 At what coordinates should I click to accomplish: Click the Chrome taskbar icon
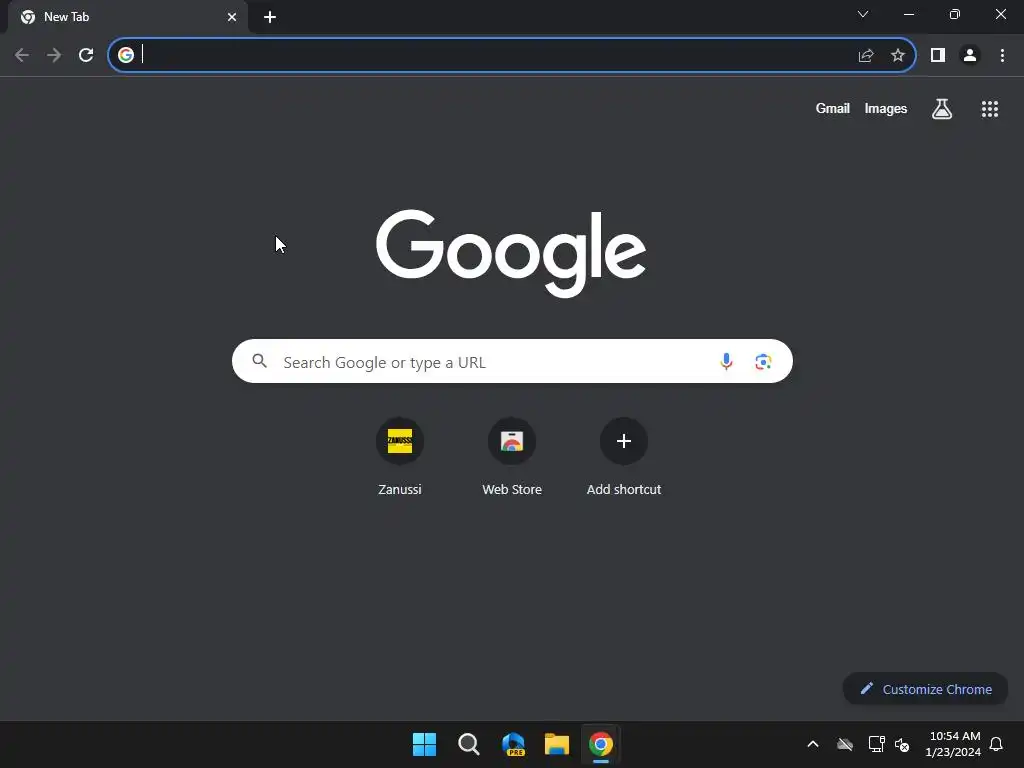pos(601,744)
